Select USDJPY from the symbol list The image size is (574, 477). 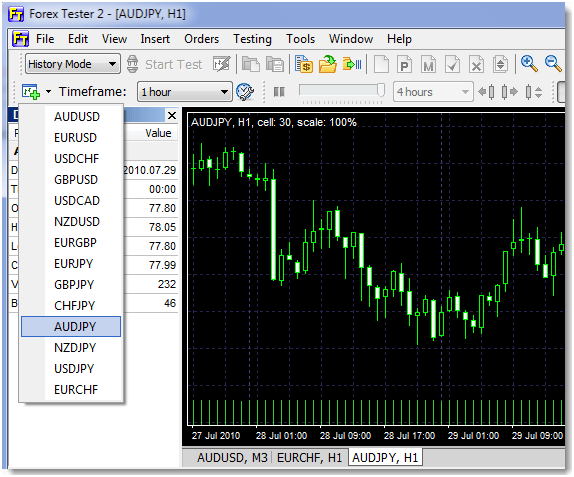tap(71, 369)
